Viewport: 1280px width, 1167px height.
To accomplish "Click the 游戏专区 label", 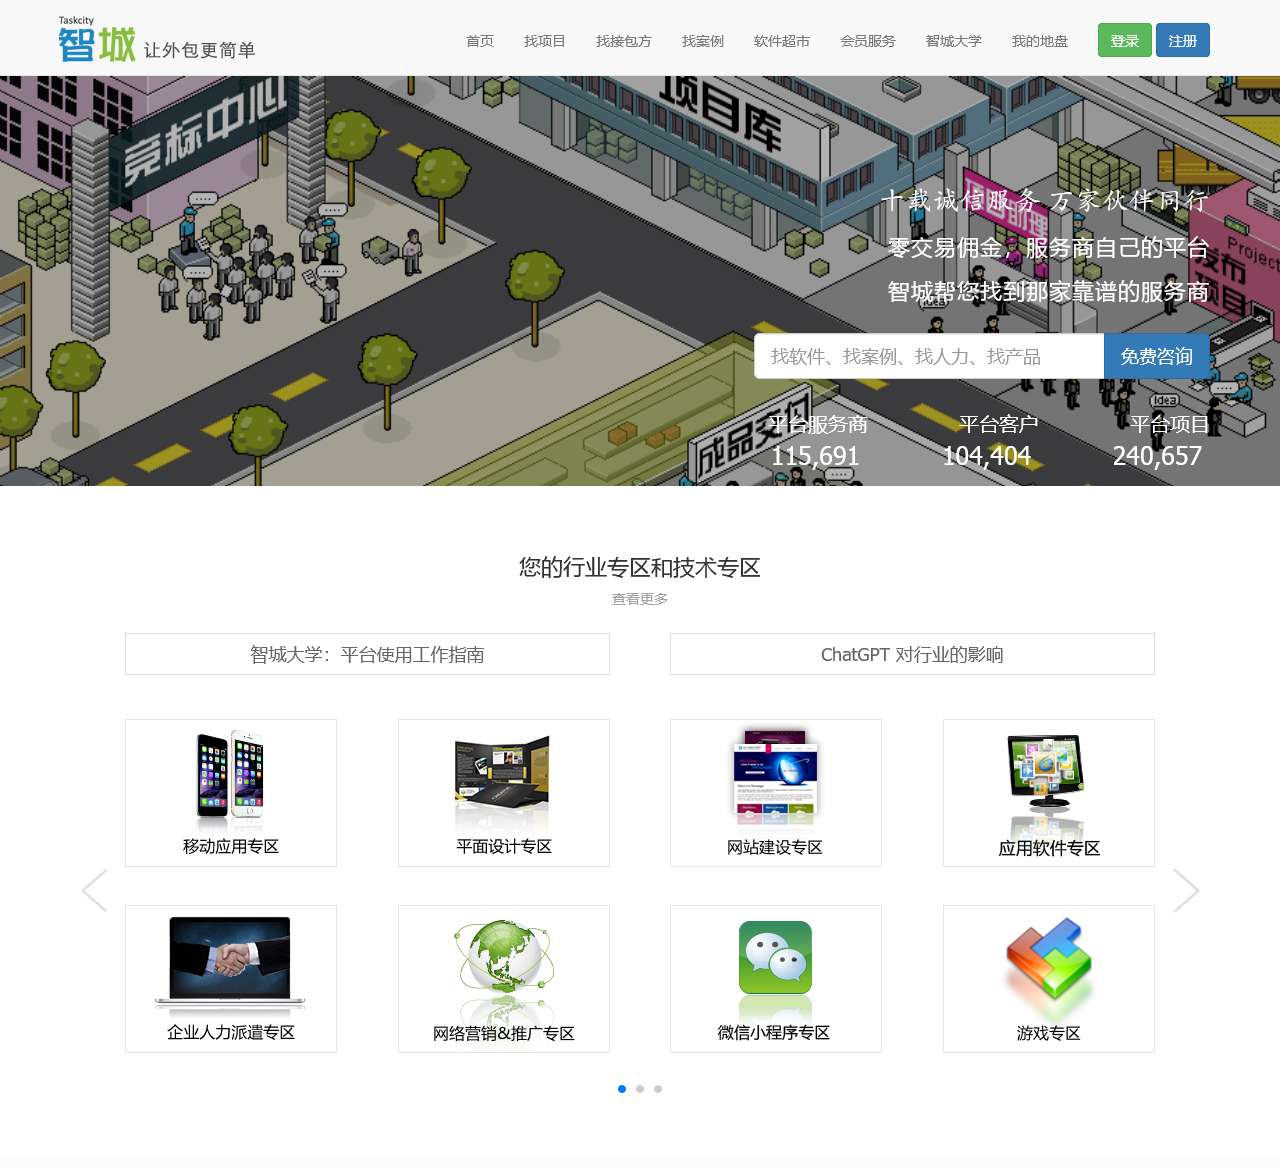I will pyautogui.click(x=1049, y=1033).
